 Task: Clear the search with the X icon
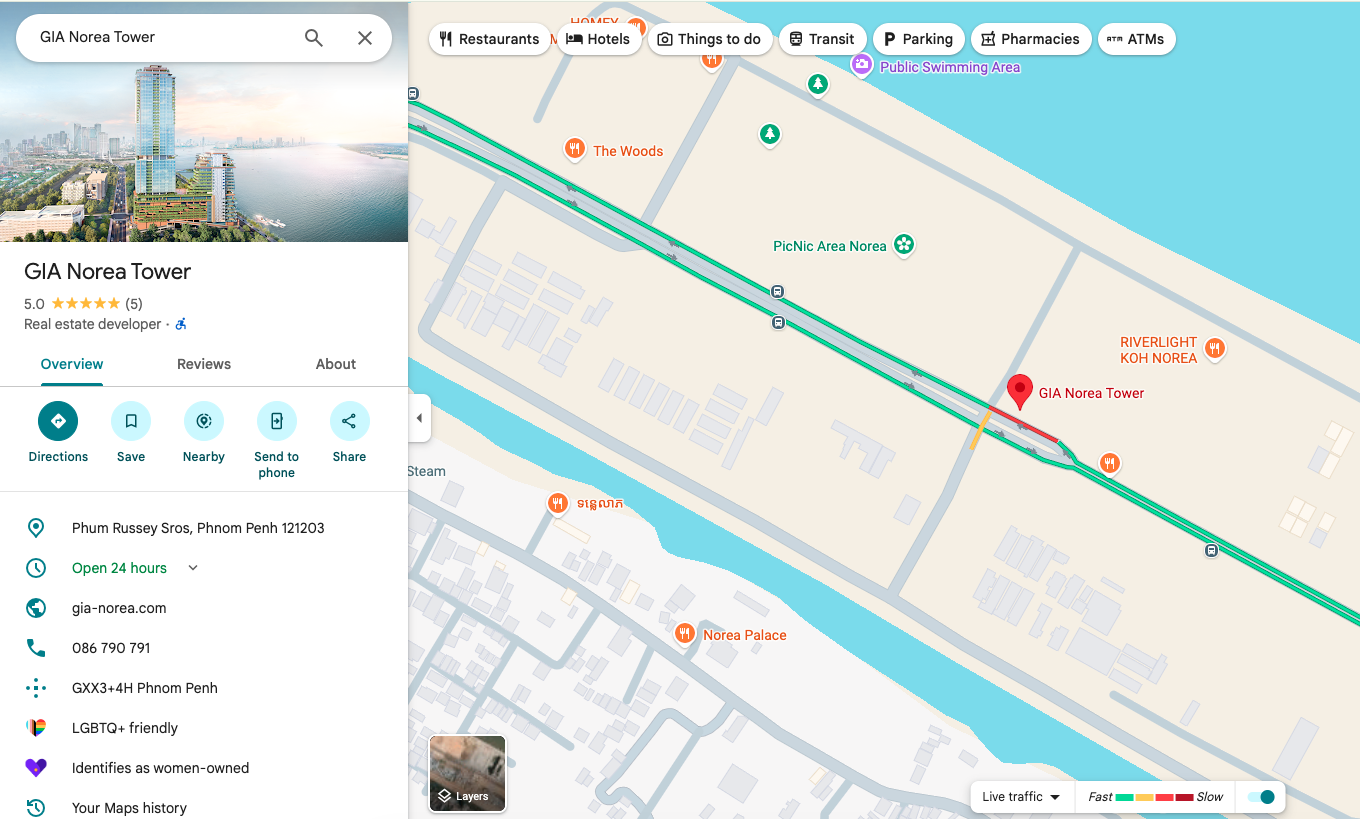click(365, 38)
